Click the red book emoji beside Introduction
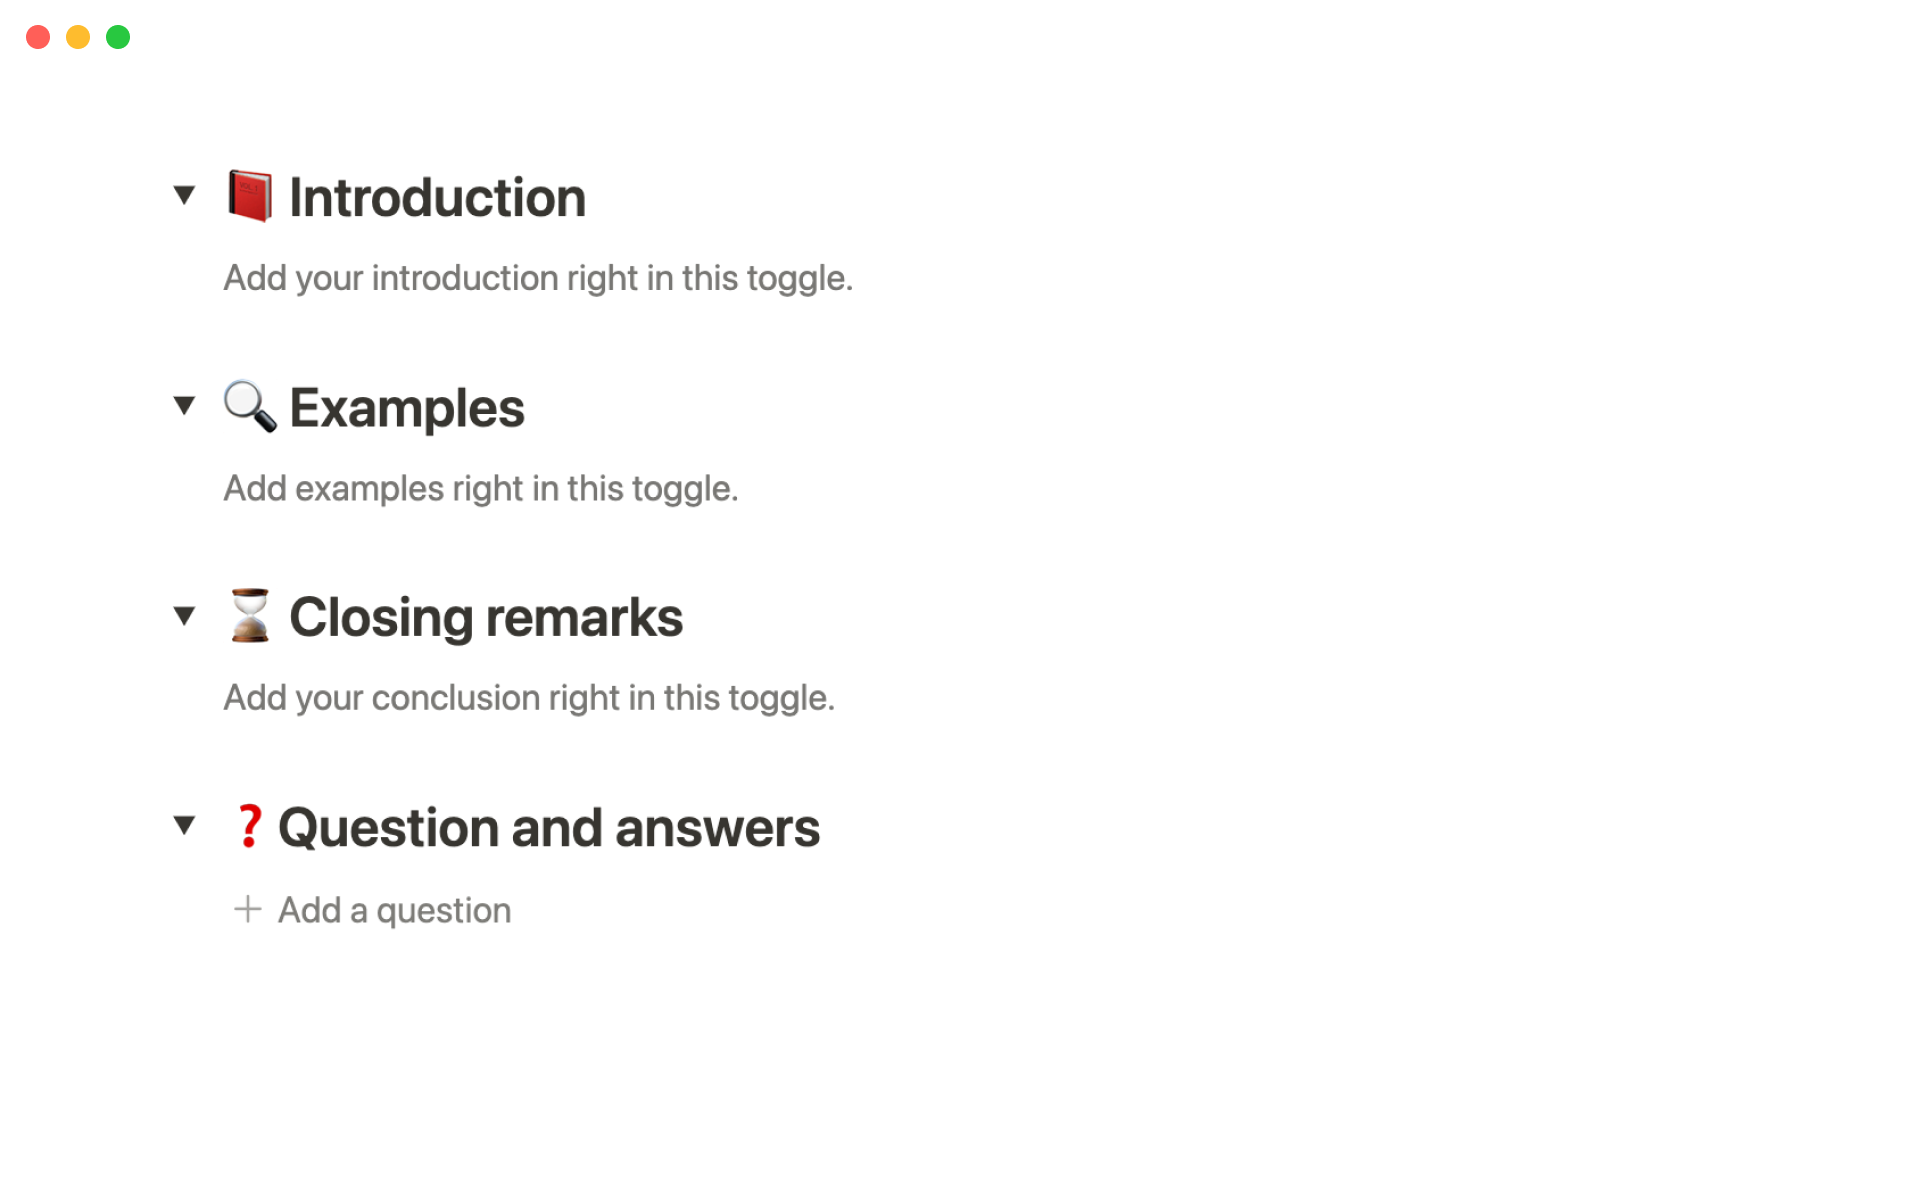 pyautogui.click(x=249, y=196)
